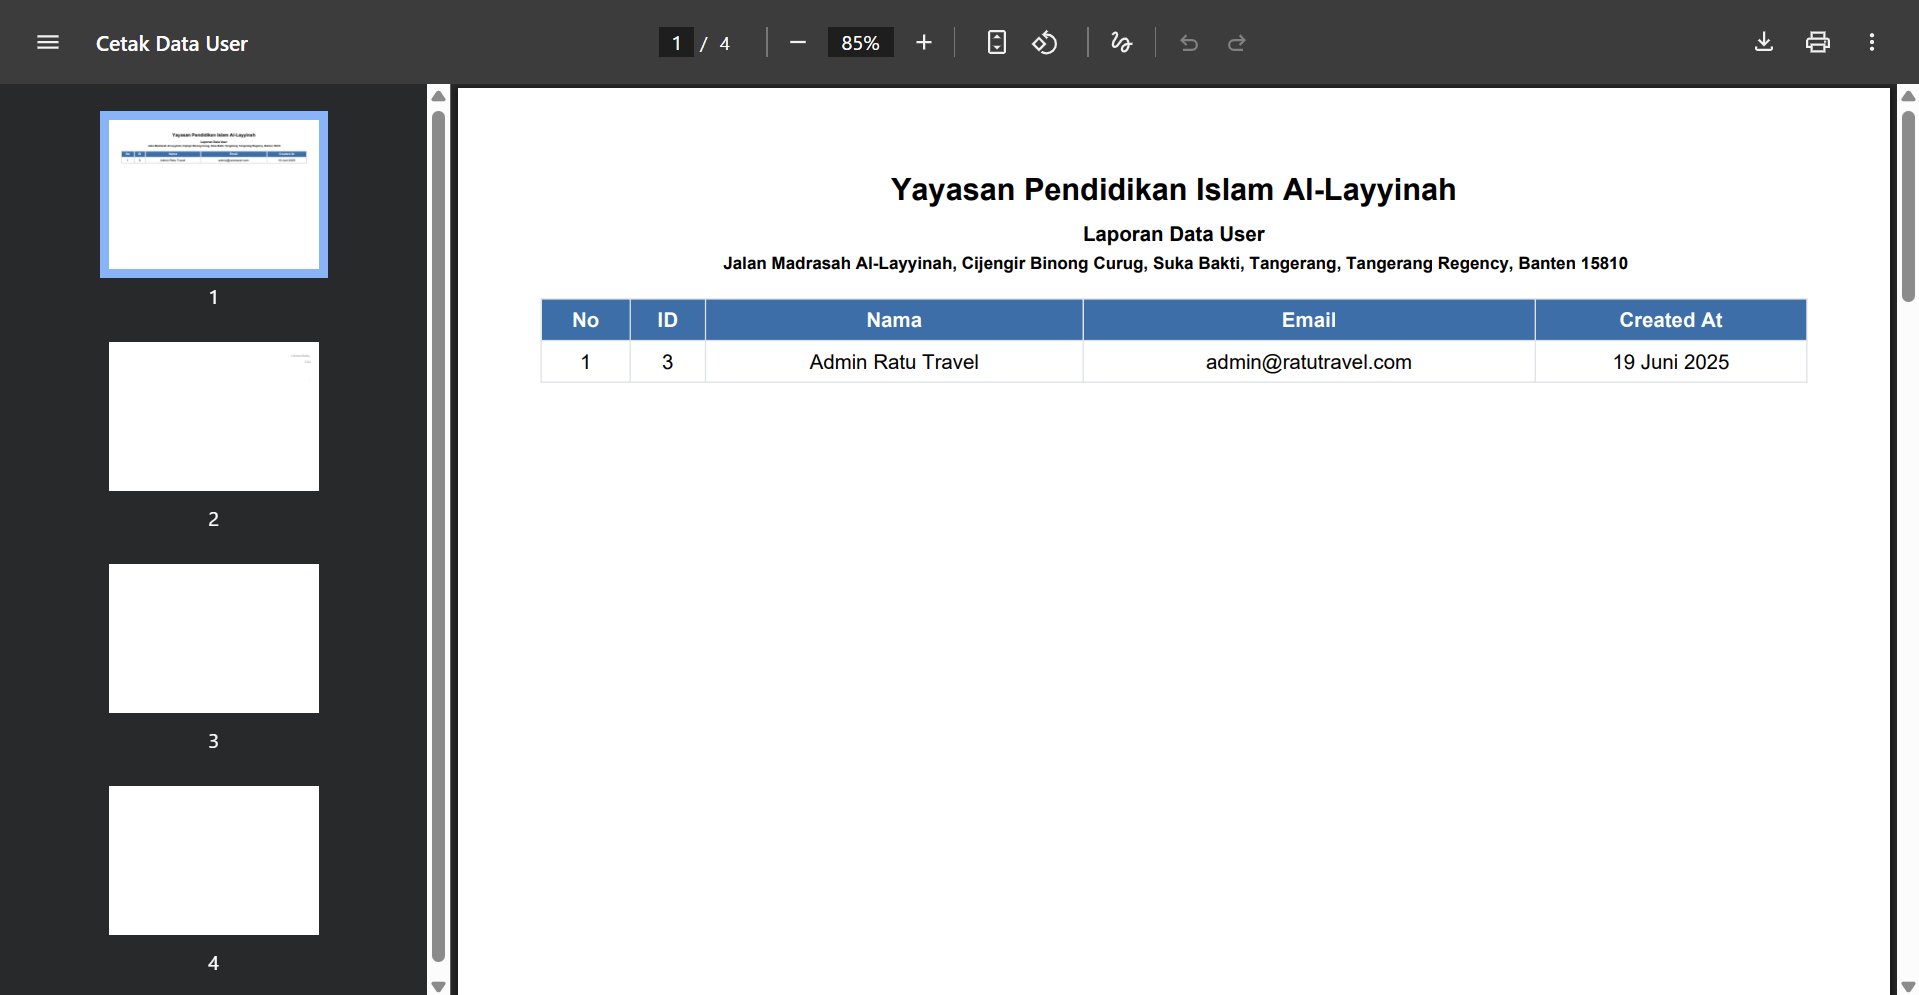This screenshot has height=995, width=1919.
Task: Click the page number input field
Action: tap(676, 43)
